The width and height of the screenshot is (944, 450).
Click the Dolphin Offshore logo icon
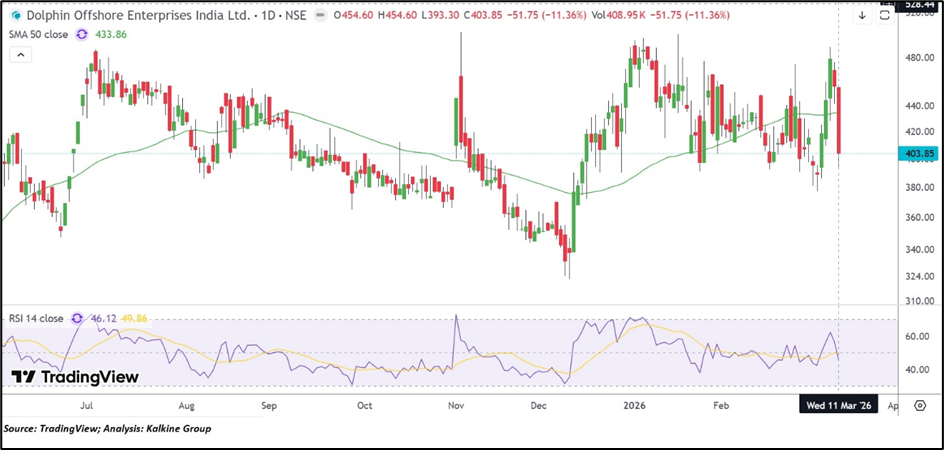[15, 15]
